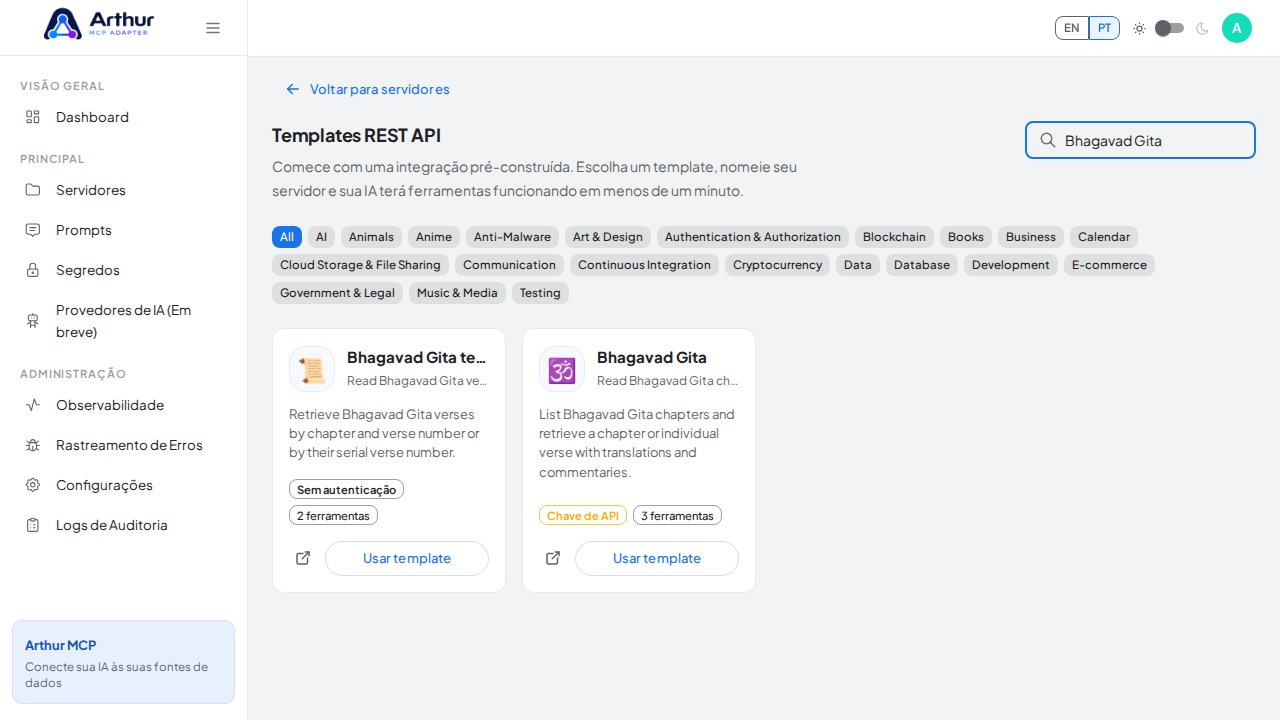Use the 2 ferramentas Bhagavad Gita template
The width and height of the screenshot is (1280, 720).
407,558
